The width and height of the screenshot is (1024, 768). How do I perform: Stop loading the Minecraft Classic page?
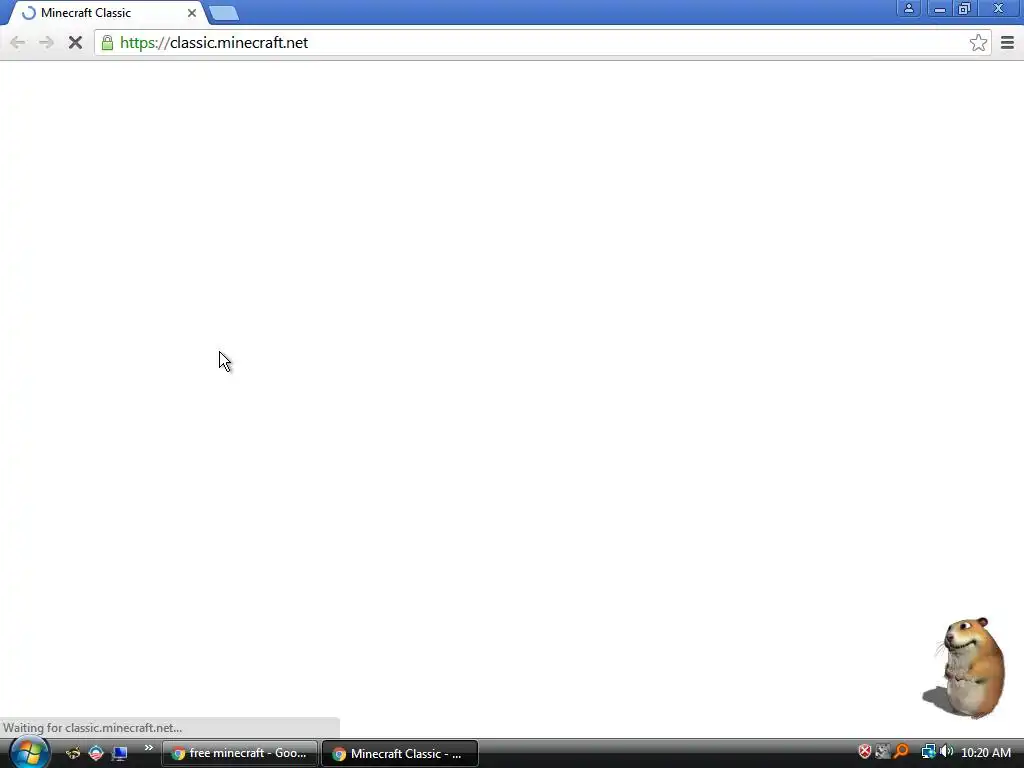pyautogui.click(x=75, y=43)
